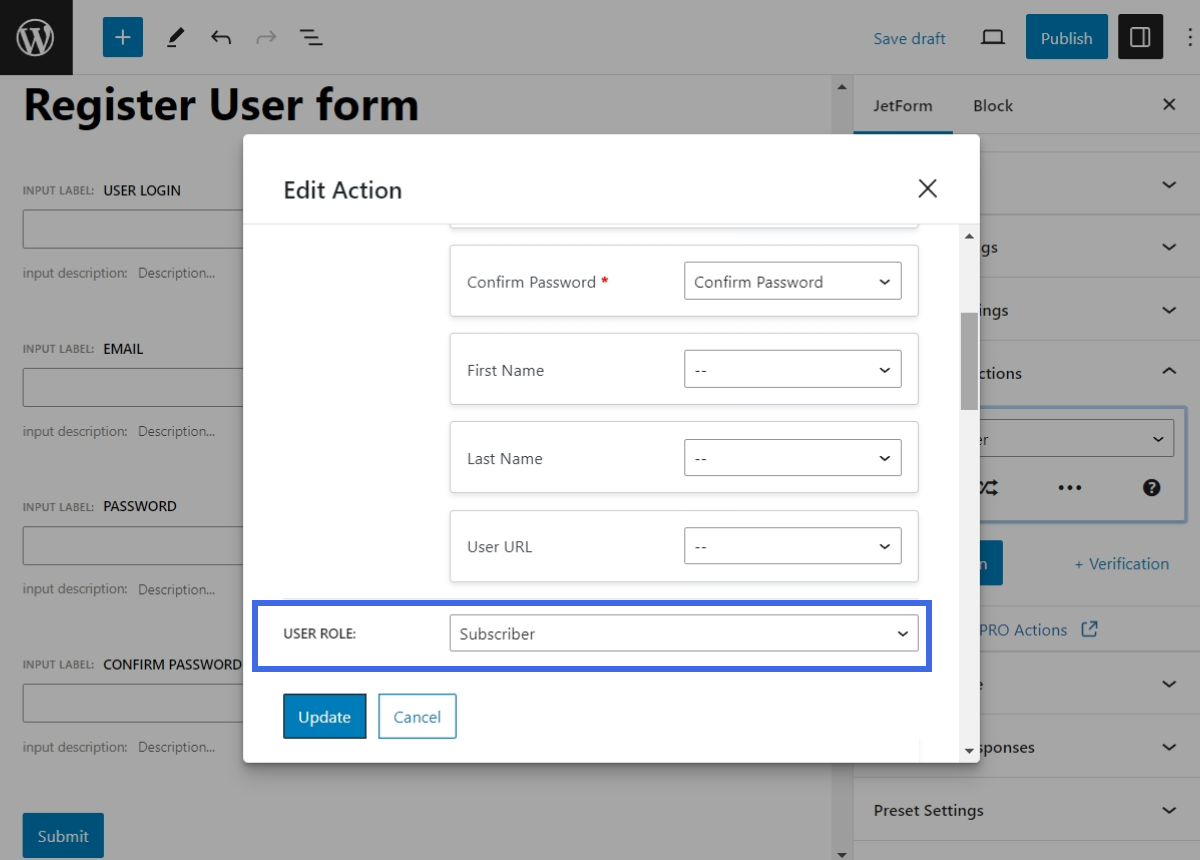Click the Submit button on the form
Image resolution: width=1200 pixels, height=860 pixels.
(62, 835)
